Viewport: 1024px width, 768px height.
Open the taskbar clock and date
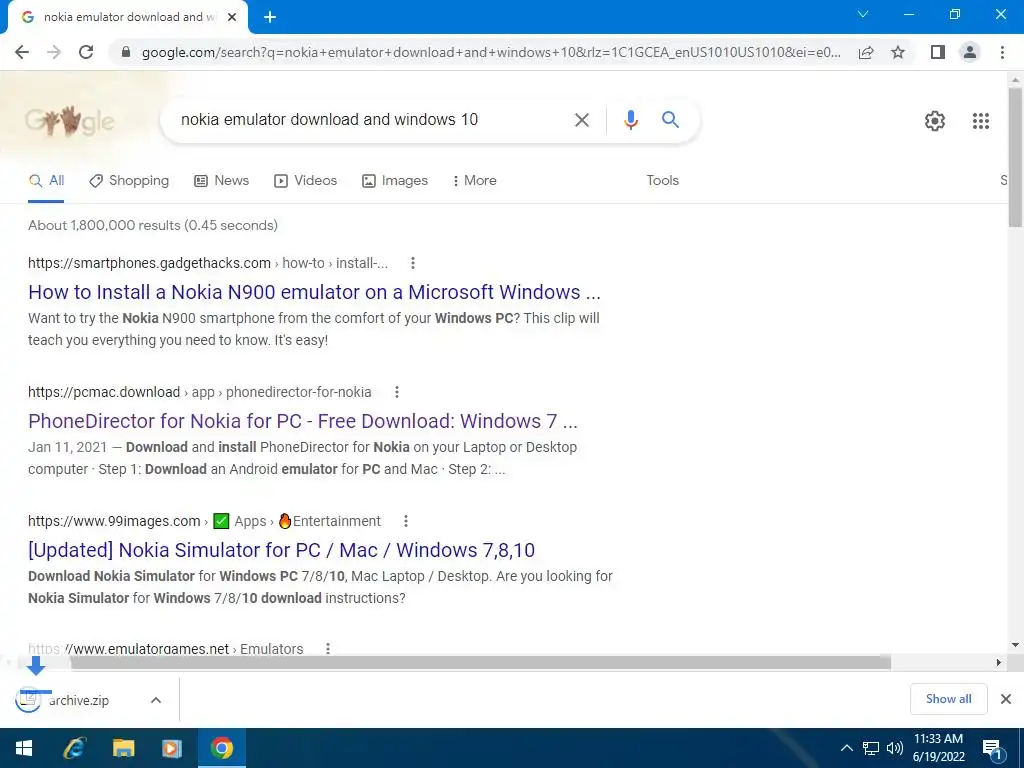pos(938,748)
